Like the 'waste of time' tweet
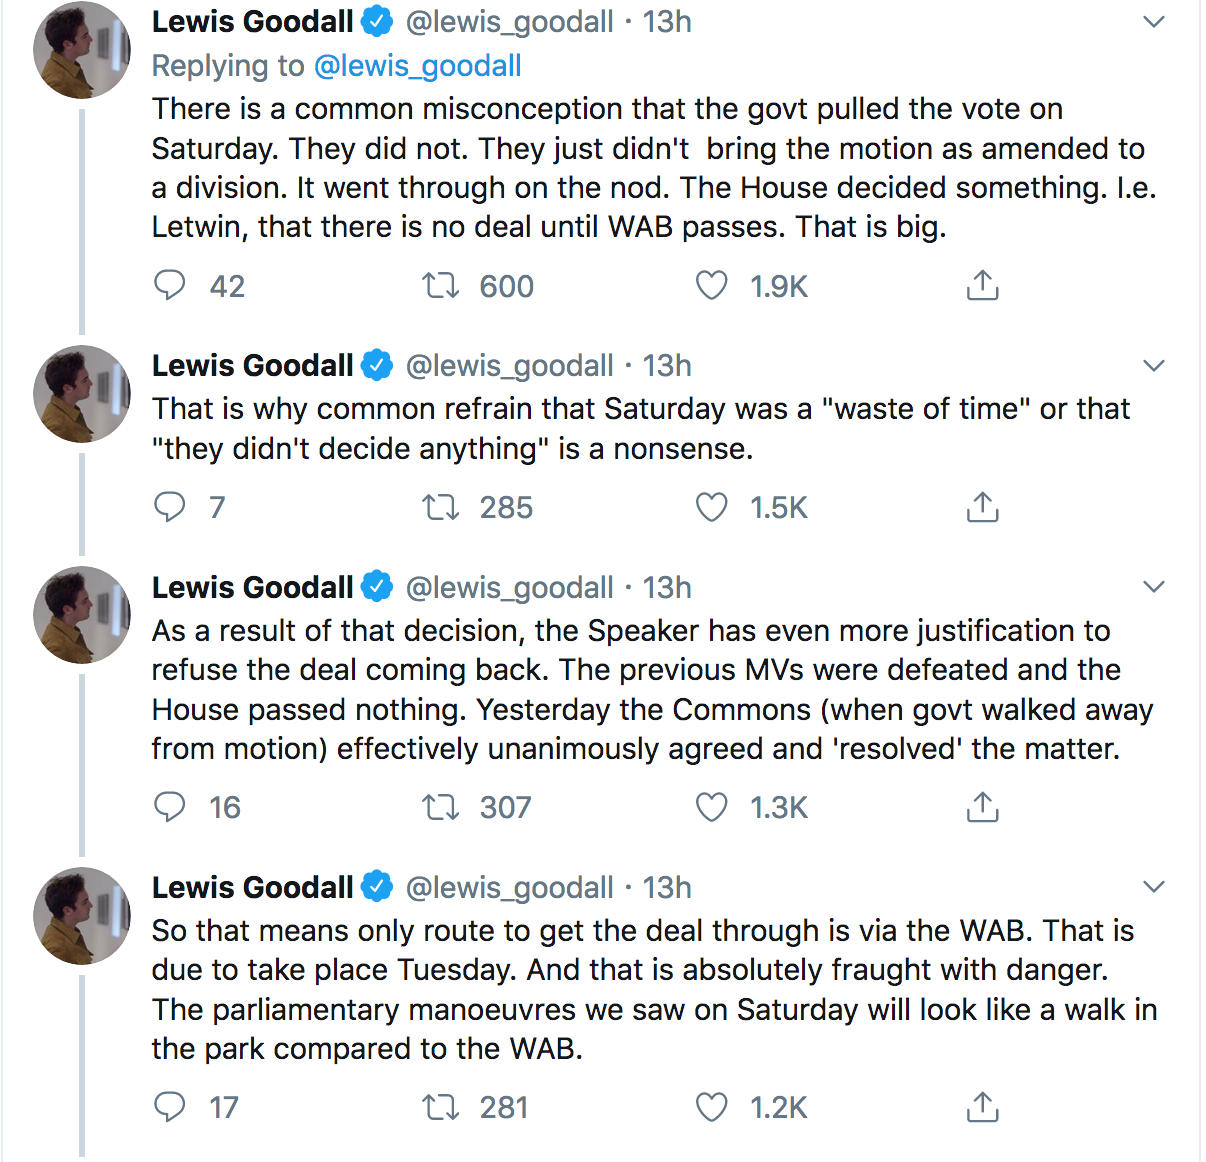 [711, 507]
